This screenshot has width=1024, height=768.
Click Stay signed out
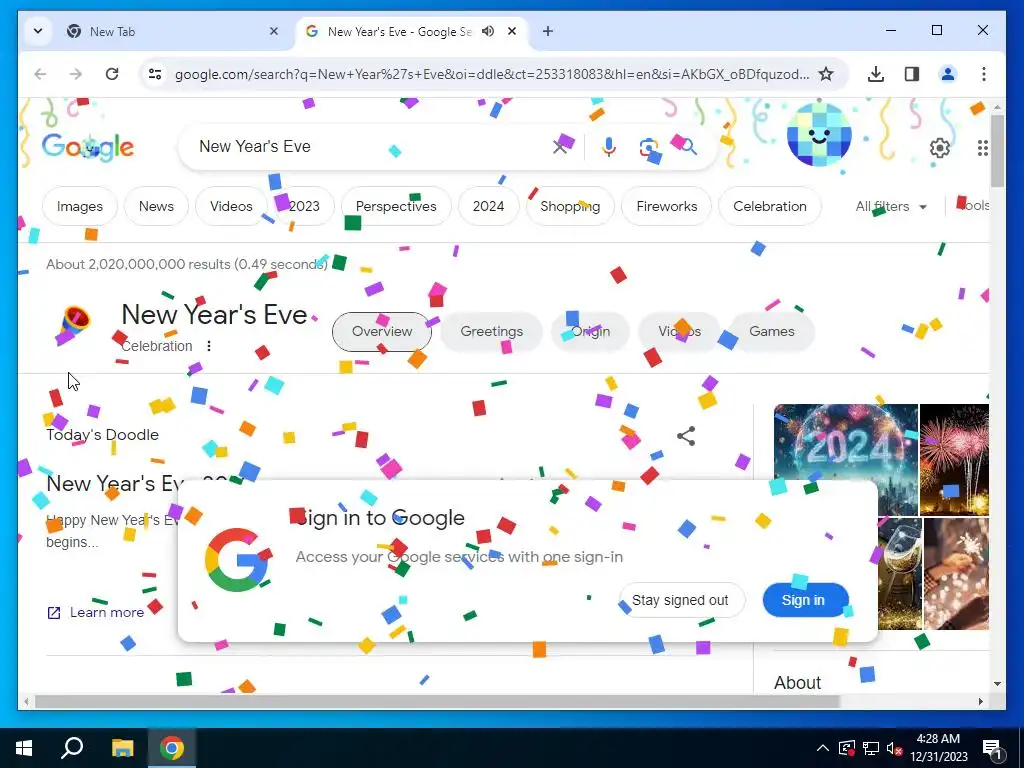680,600
